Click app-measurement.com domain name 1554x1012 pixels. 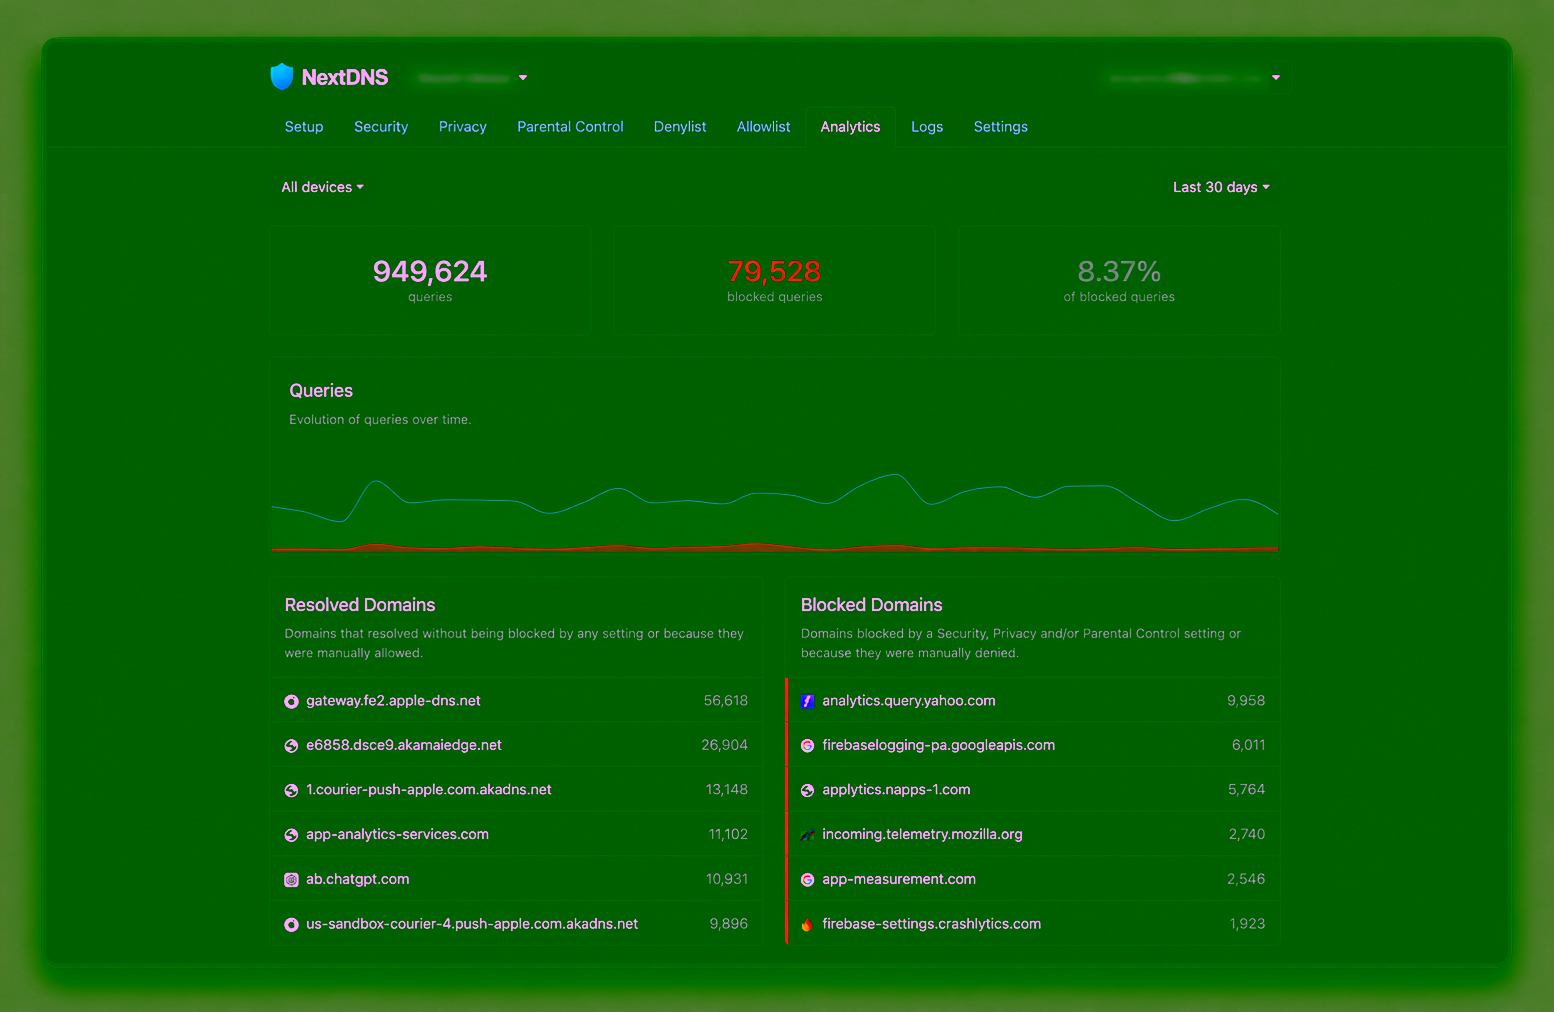click(899, 879)
